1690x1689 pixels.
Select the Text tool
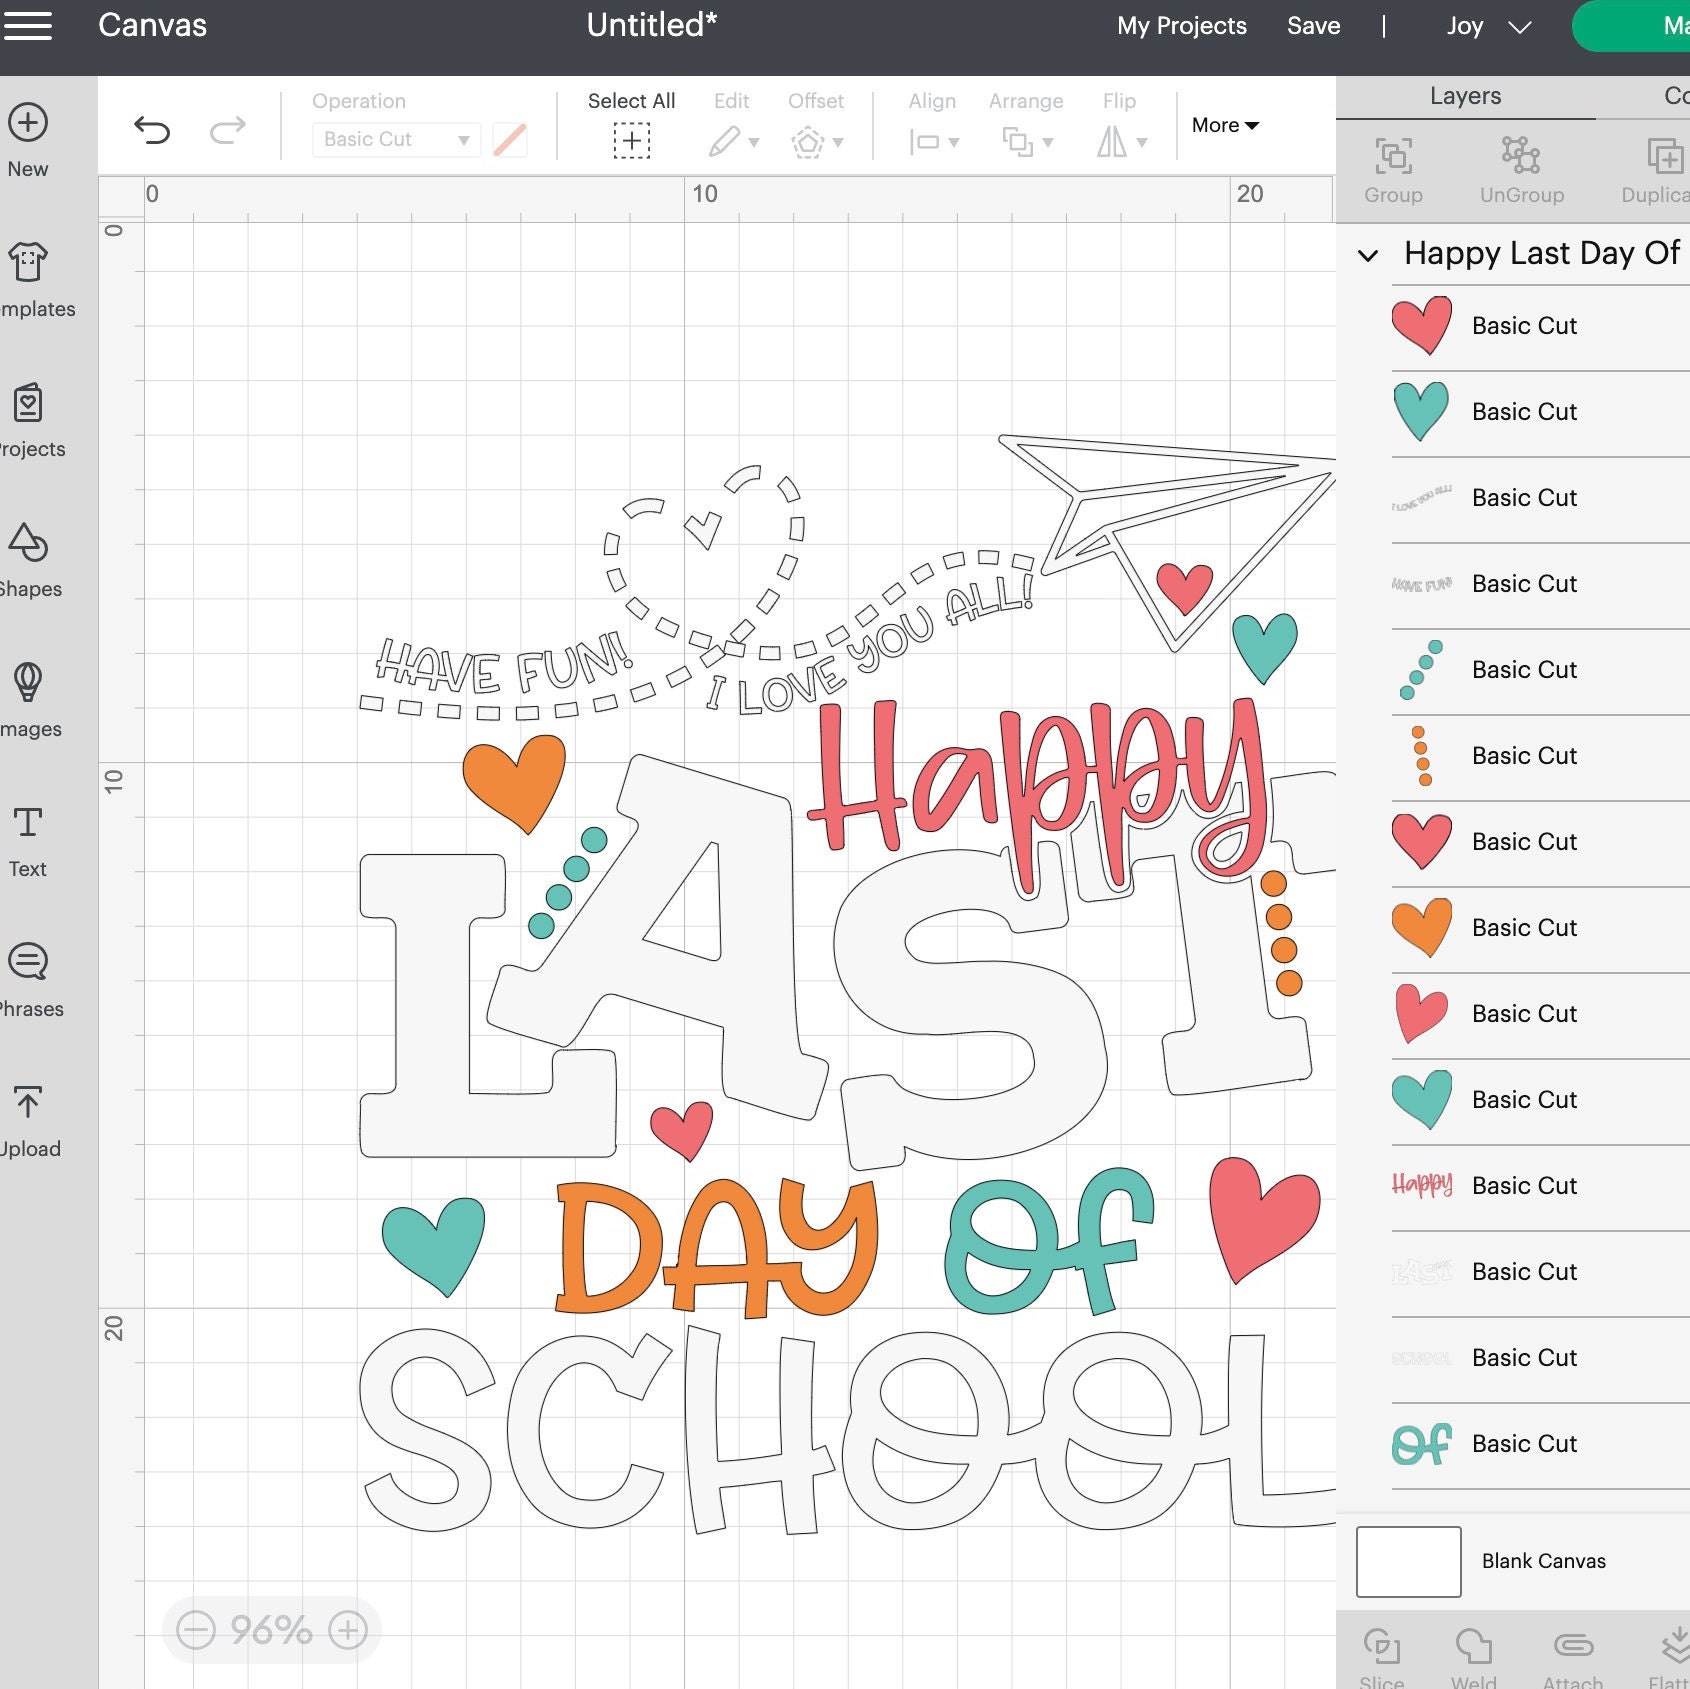(27, 838)
